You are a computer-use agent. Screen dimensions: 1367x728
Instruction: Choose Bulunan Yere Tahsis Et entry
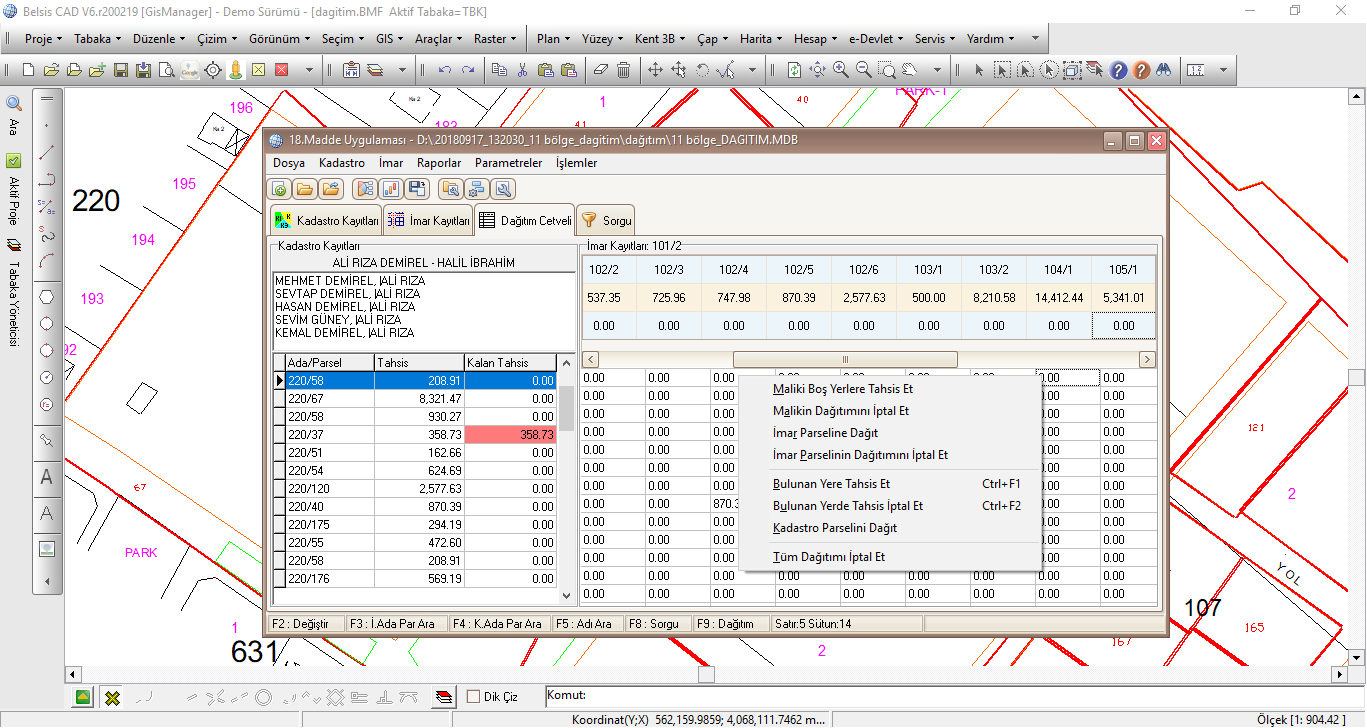(x=890, y=484)
